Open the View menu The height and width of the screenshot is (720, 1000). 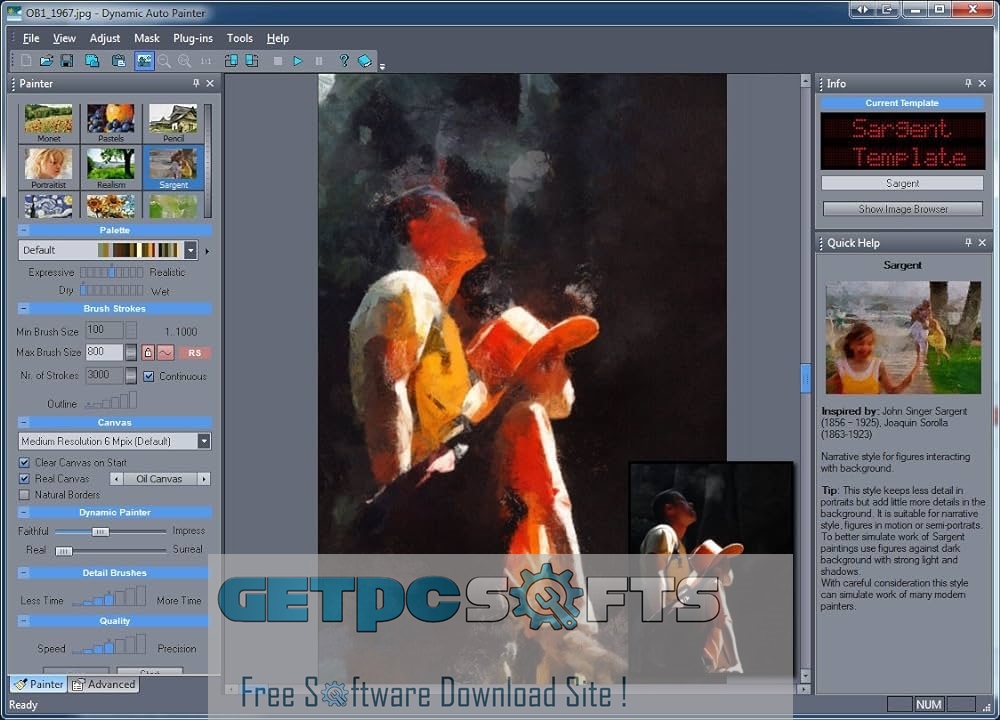(64, 38)
